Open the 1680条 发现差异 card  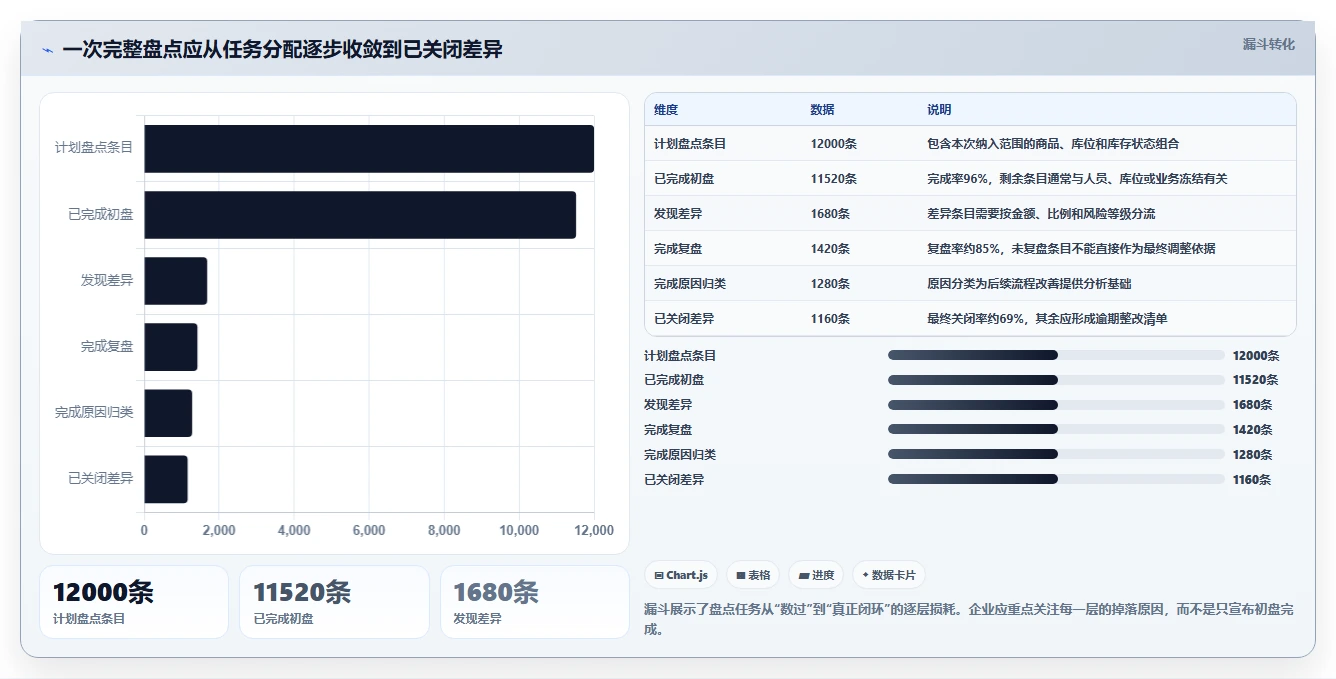point(535,602)
